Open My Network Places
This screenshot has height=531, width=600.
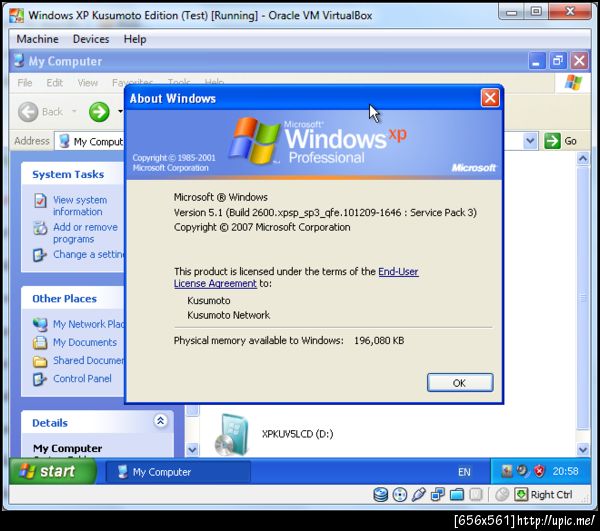coord(88,324)
